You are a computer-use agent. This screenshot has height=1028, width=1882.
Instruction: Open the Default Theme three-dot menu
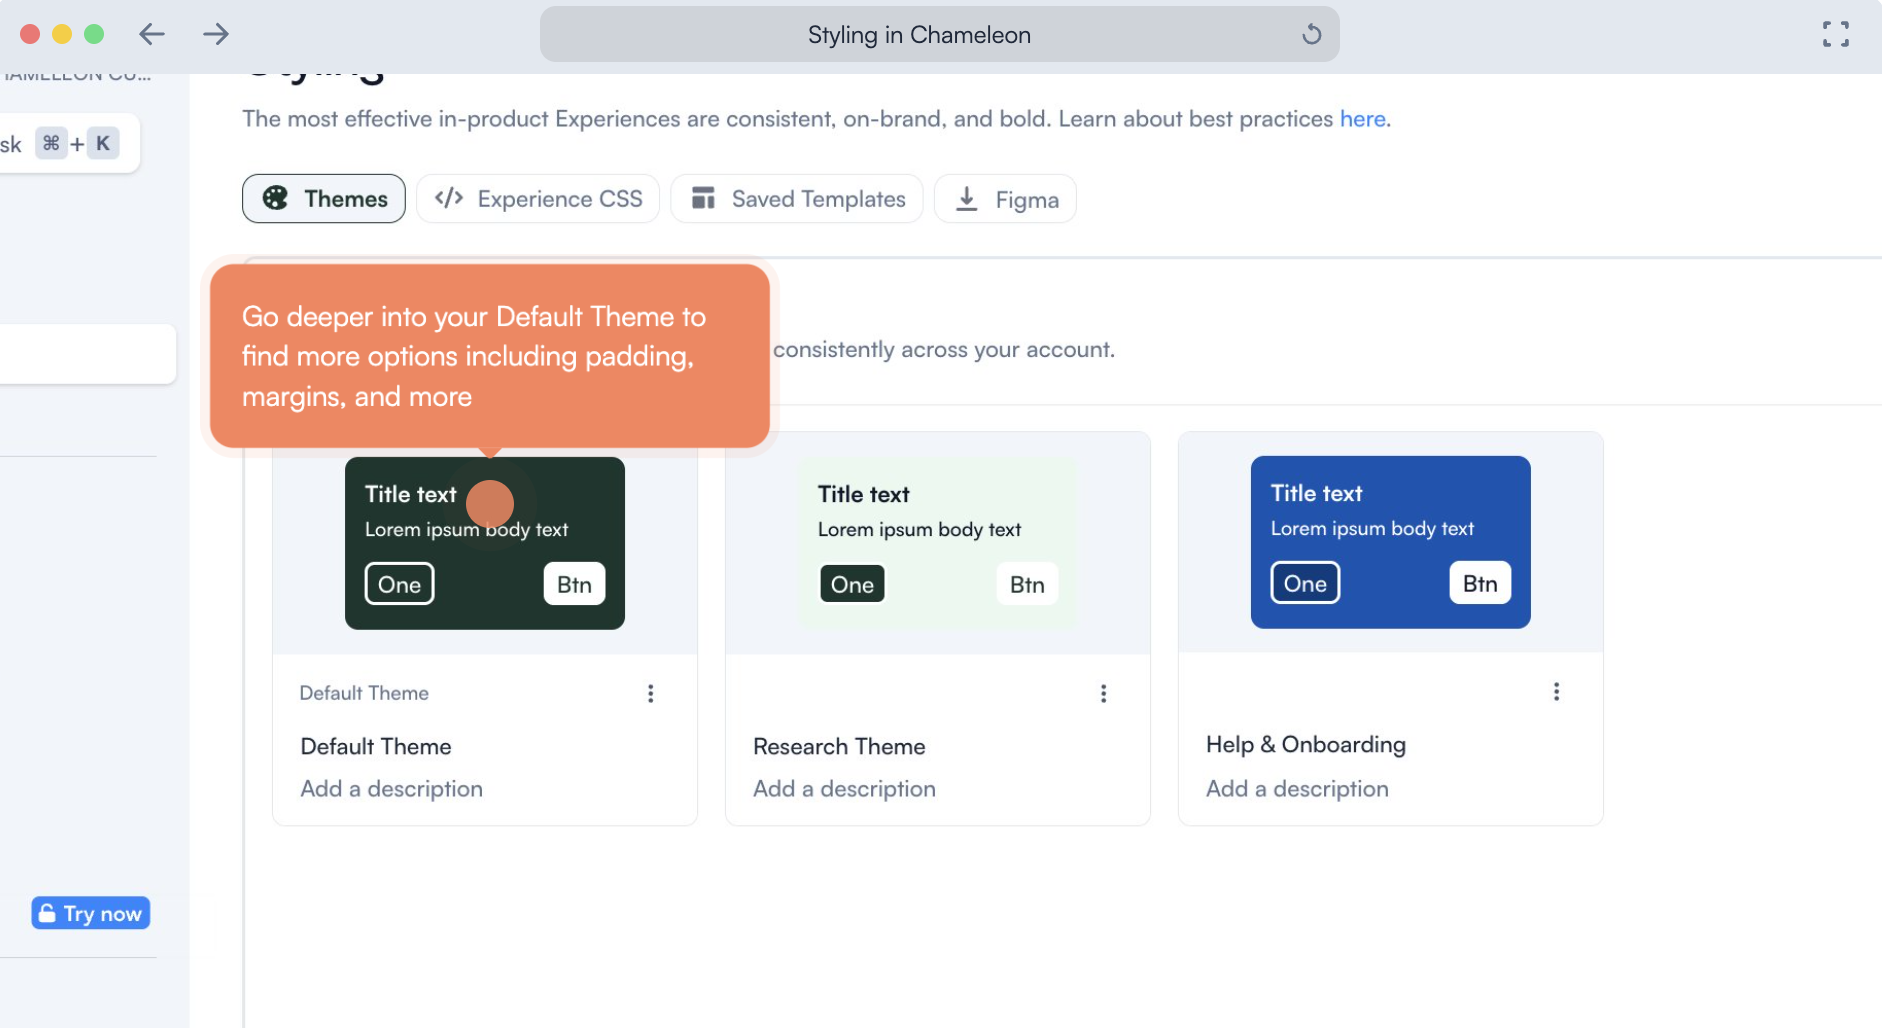pyautogui.click(x=651, y=693)
